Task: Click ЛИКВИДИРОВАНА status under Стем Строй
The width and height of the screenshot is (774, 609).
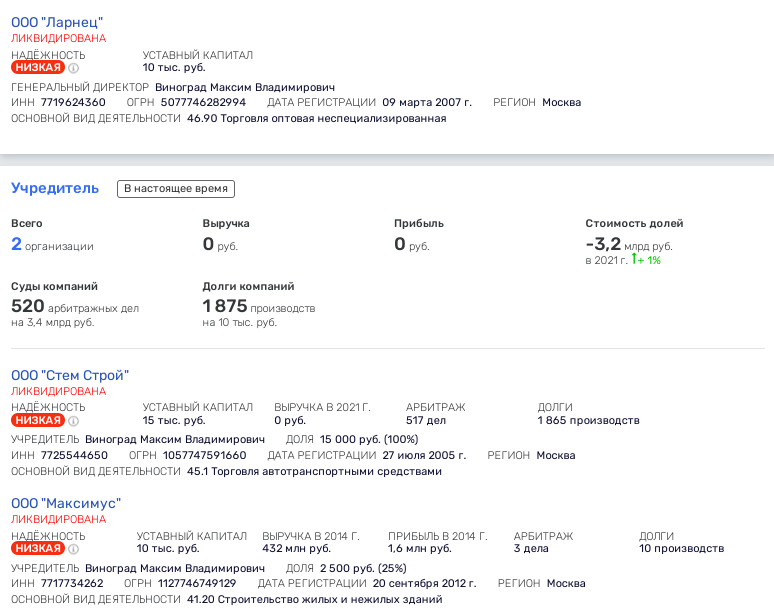Action: coord(58,391)
